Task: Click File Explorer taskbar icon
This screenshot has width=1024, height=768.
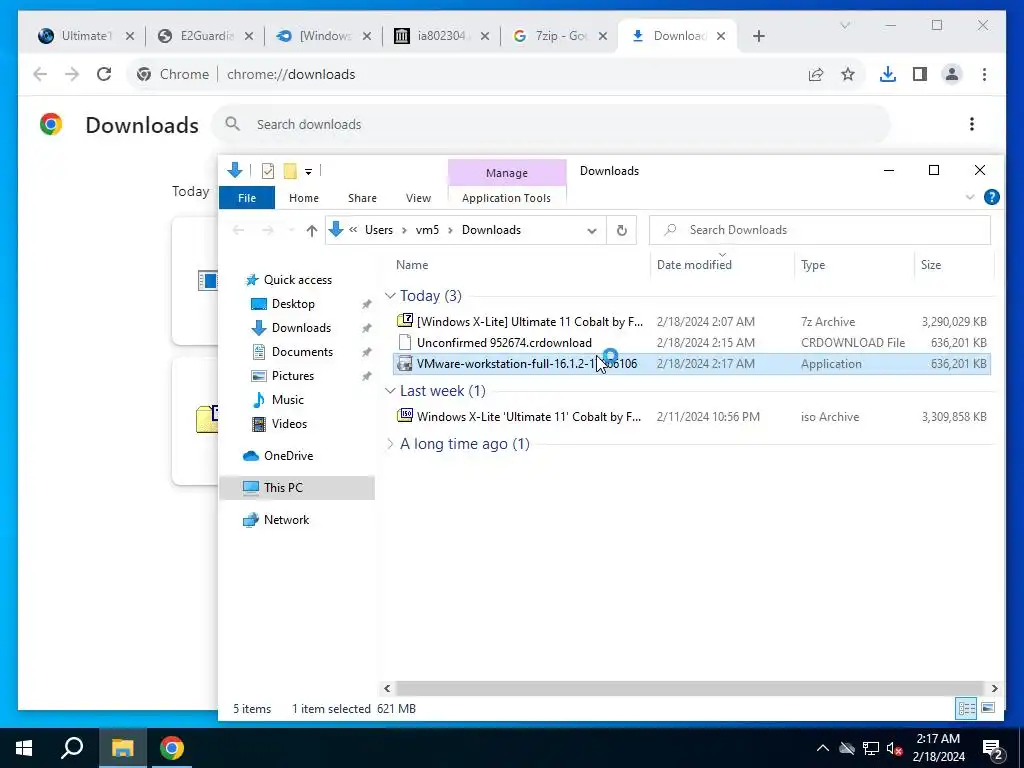Action: click(123, 748)
